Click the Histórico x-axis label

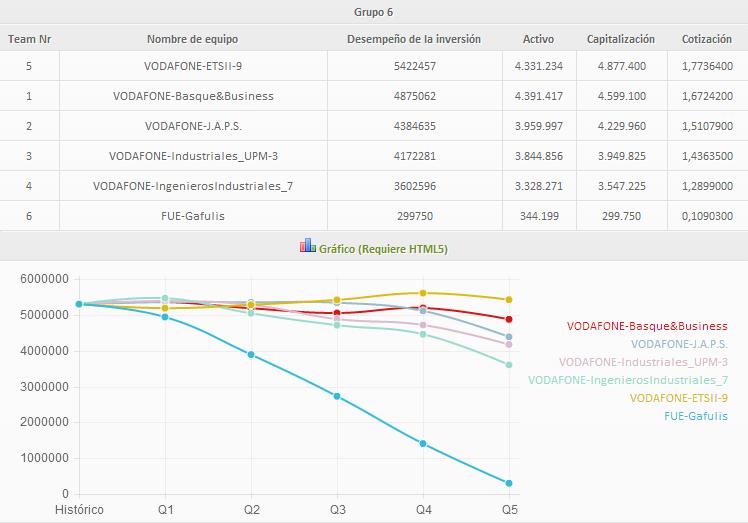point(79,510)
